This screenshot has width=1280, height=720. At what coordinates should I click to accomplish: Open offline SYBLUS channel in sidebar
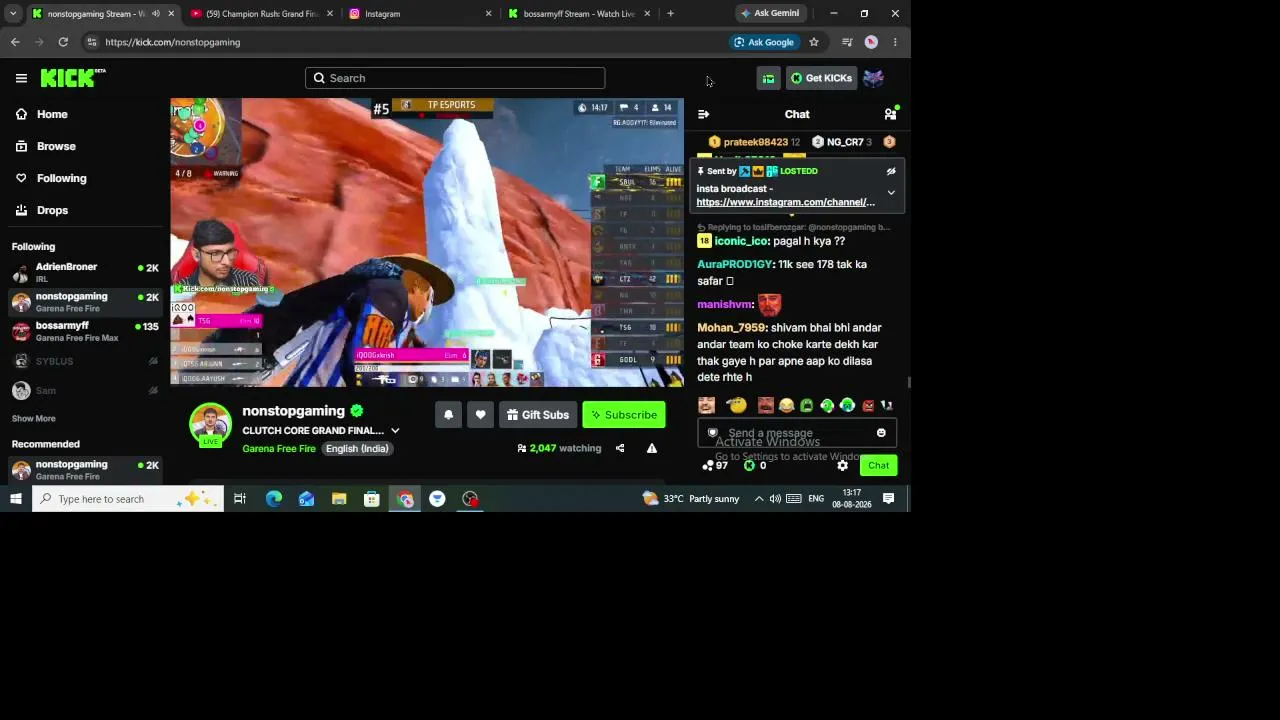coord(85,361)
